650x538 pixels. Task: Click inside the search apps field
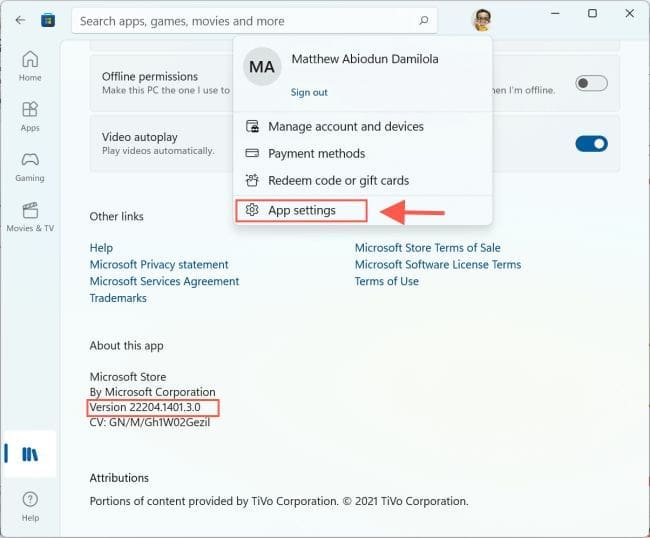click(x=240, y=20)
